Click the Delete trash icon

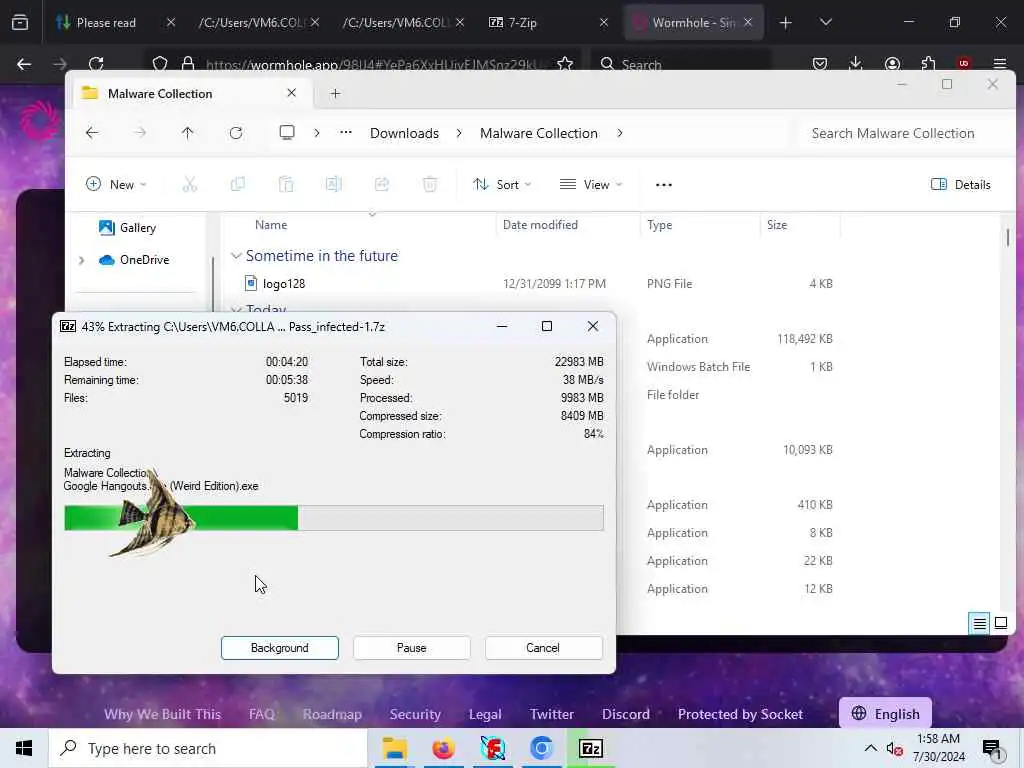pyautogui.click(x=430, y=185)
